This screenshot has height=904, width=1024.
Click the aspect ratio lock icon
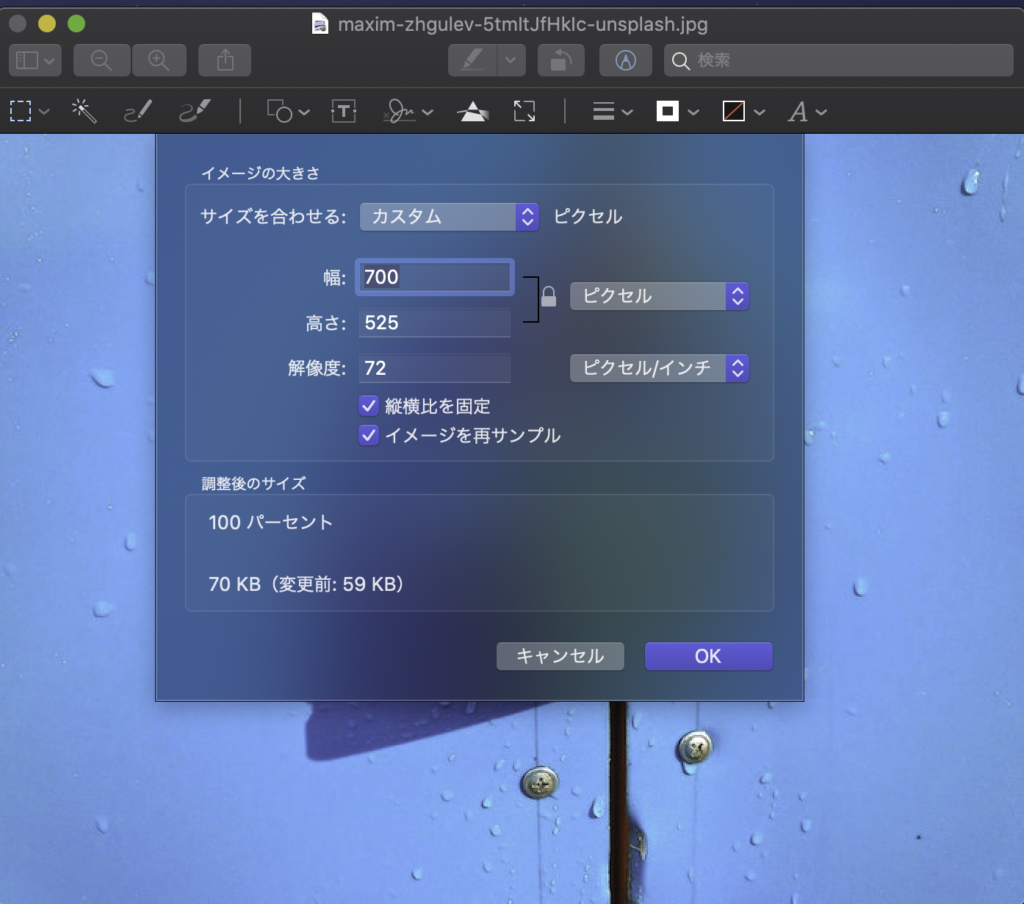[x=549, y=297]
